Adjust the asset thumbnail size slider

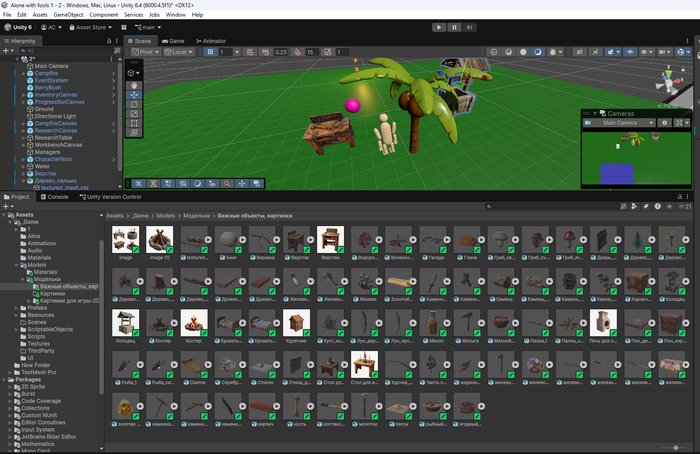[675, 447]
